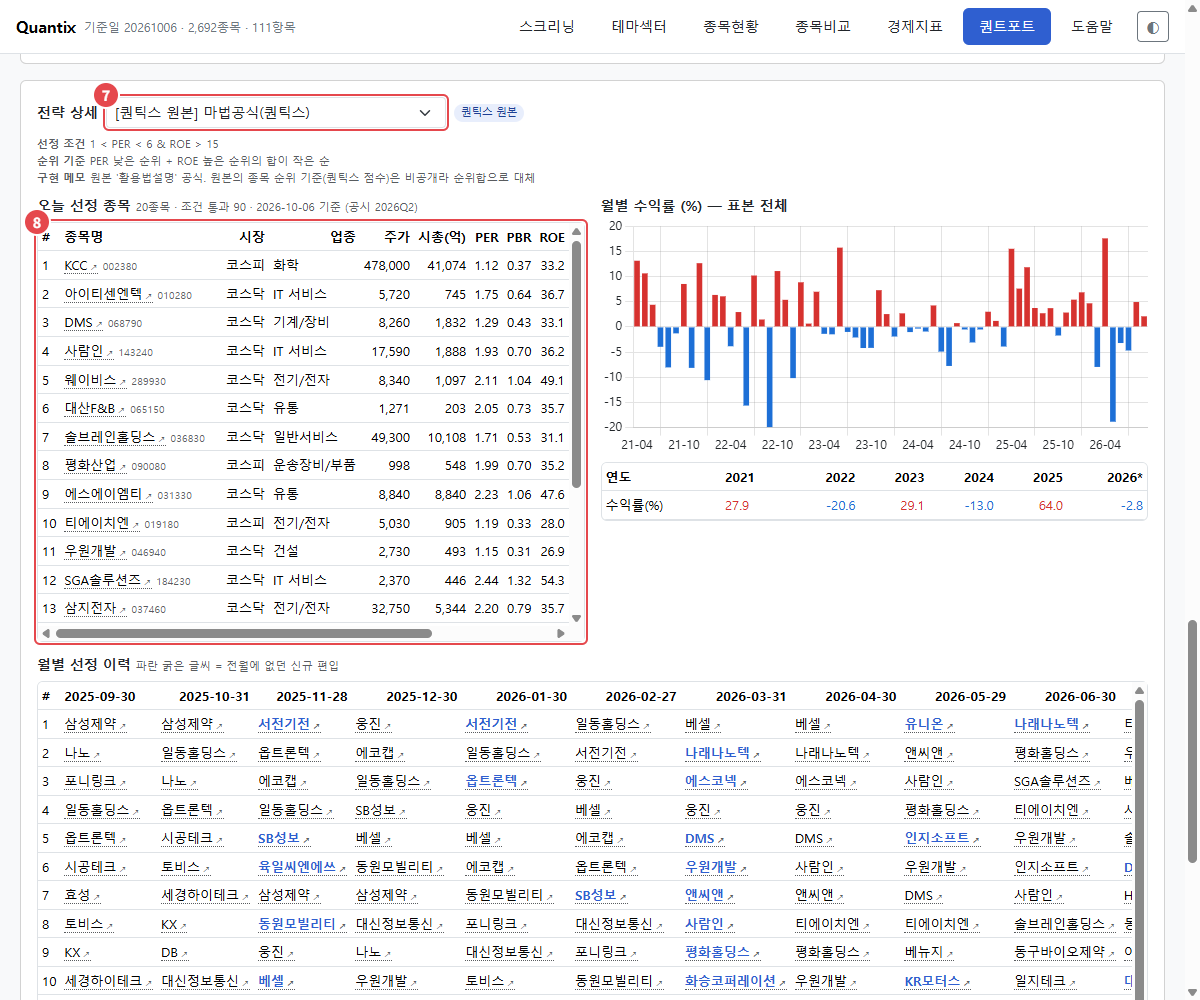Click the stock table's left scroll arrow

point(47,633)
